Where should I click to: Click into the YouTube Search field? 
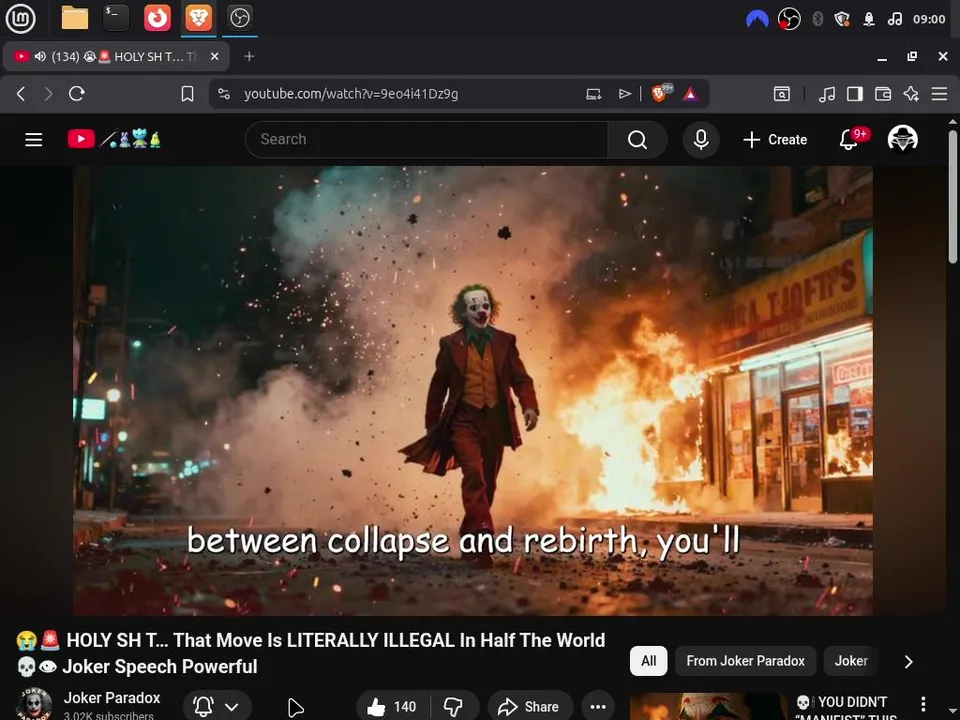[426, 140]
